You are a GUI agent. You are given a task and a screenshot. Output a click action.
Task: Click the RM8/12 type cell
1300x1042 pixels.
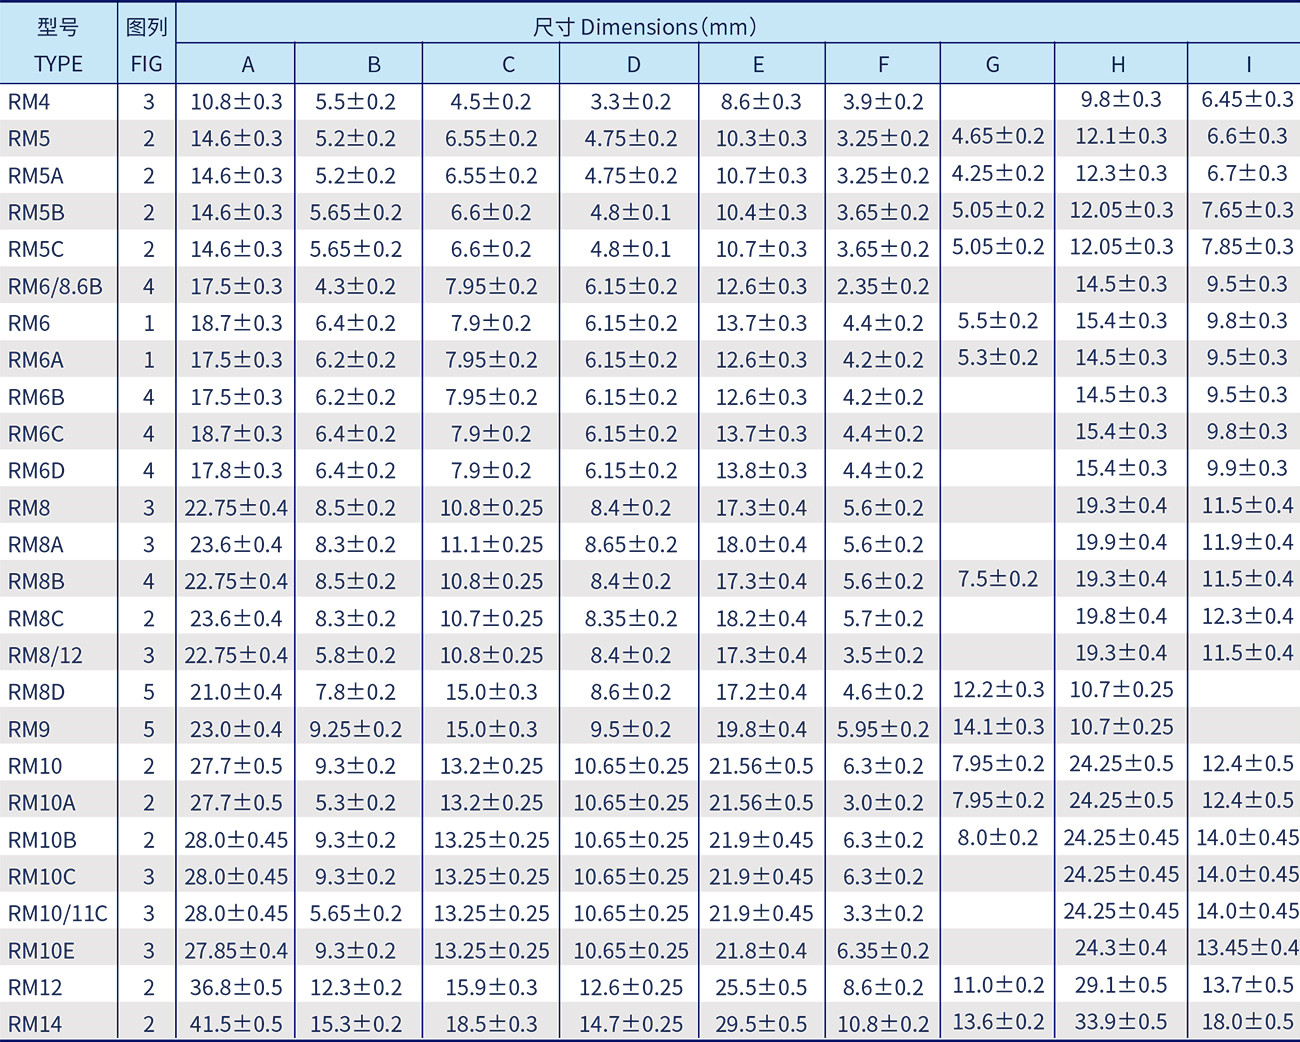point(45,656)
